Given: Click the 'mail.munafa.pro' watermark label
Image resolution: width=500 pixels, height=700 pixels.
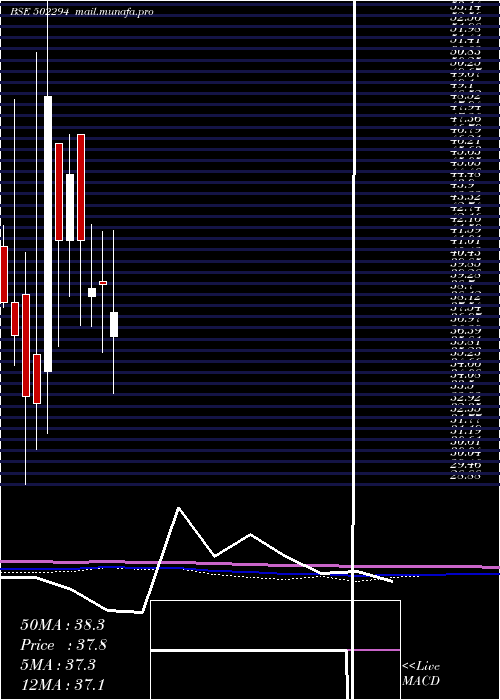Looking at the screenshot, I should [x=114, y=12].
